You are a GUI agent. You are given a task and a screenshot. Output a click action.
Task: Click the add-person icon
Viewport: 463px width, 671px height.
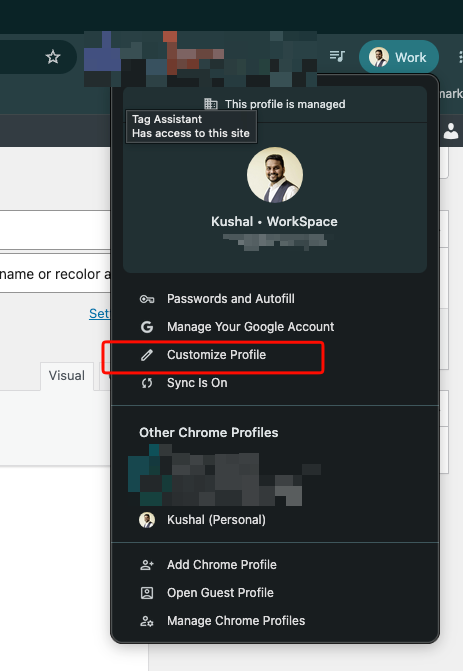tap(147, 565)
